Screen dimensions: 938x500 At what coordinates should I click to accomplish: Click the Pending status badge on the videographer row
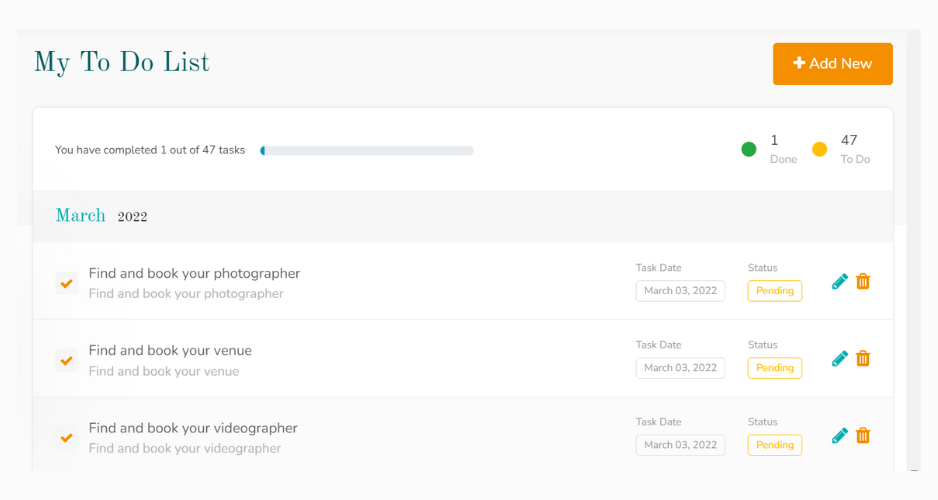(x=775, y=445)
